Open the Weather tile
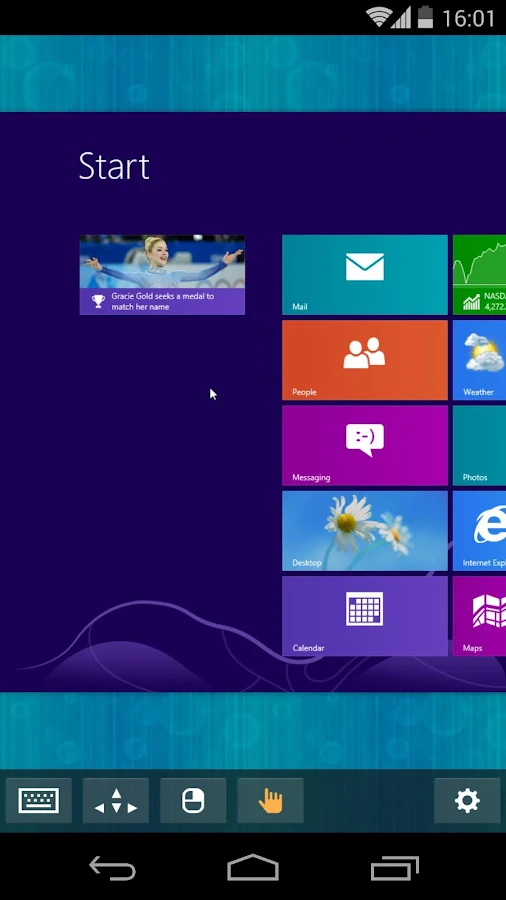 [x=480, y=360]
